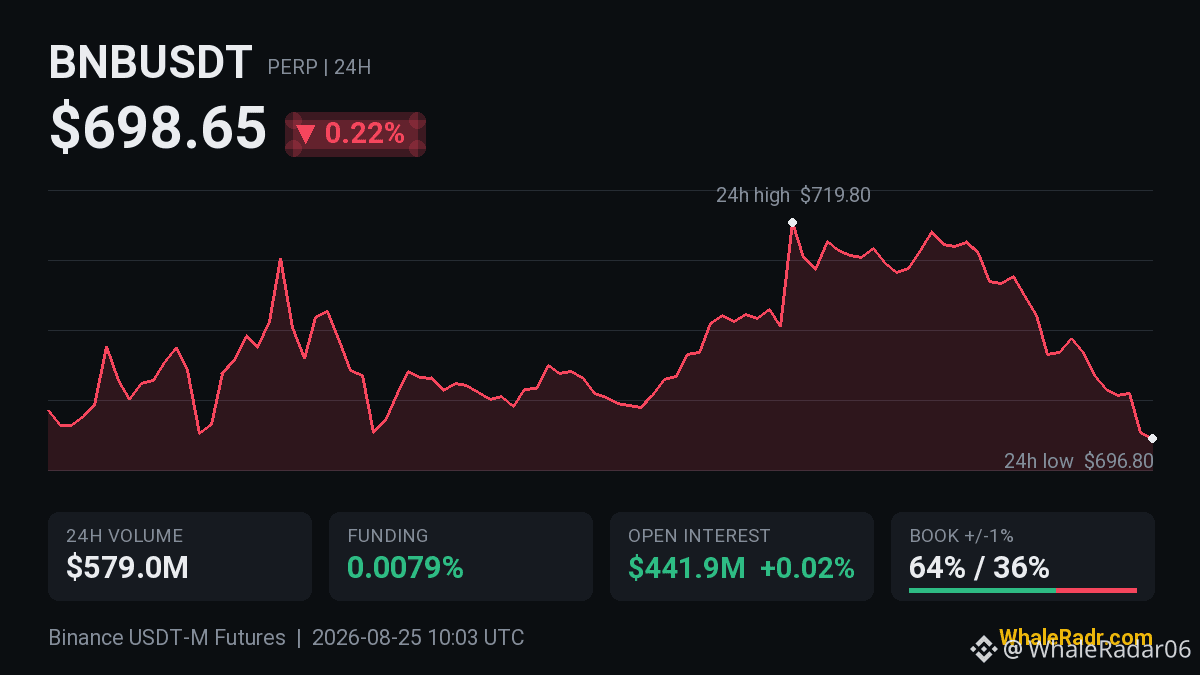
Task: Click the +0.02% open interest change
Action: (807, 569)
